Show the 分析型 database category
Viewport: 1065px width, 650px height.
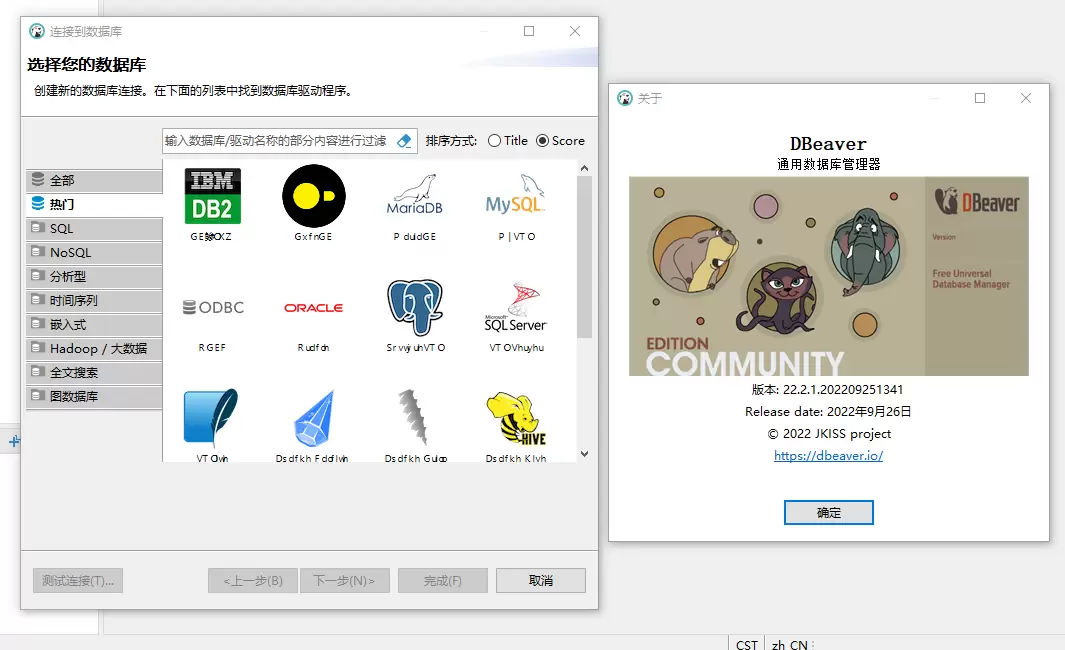pos(94,276)
